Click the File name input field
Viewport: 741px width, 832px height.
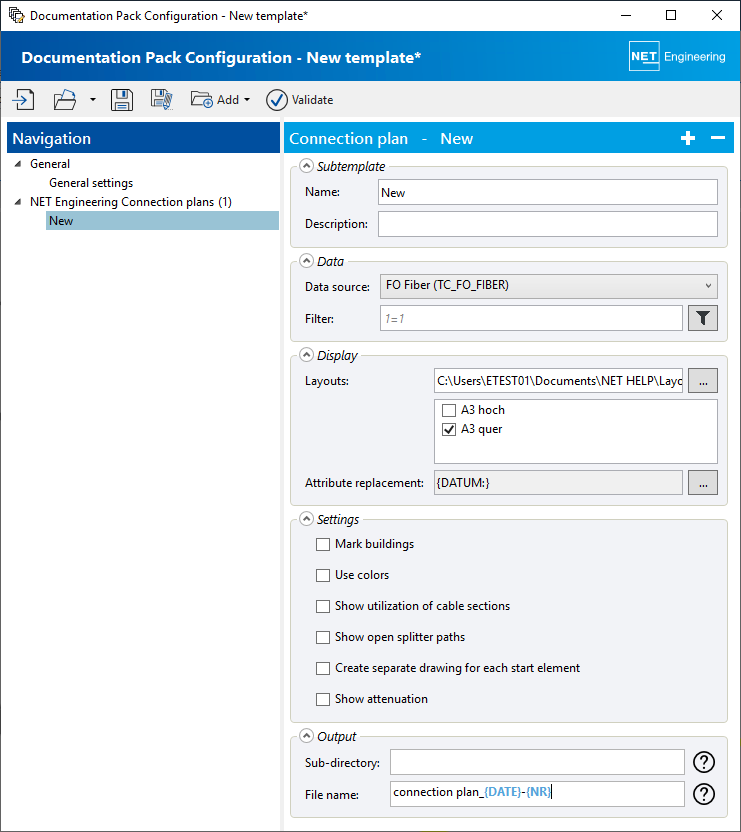(x=537, y=794)
